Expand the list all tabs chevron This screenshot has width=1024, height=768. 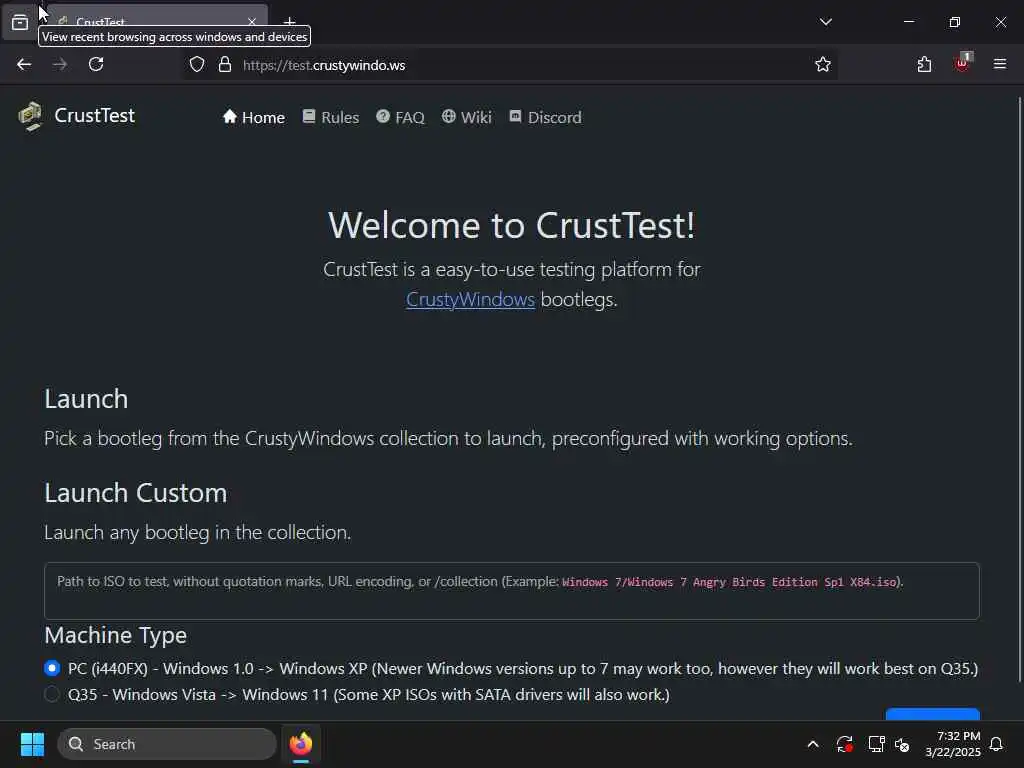[825, 22]
